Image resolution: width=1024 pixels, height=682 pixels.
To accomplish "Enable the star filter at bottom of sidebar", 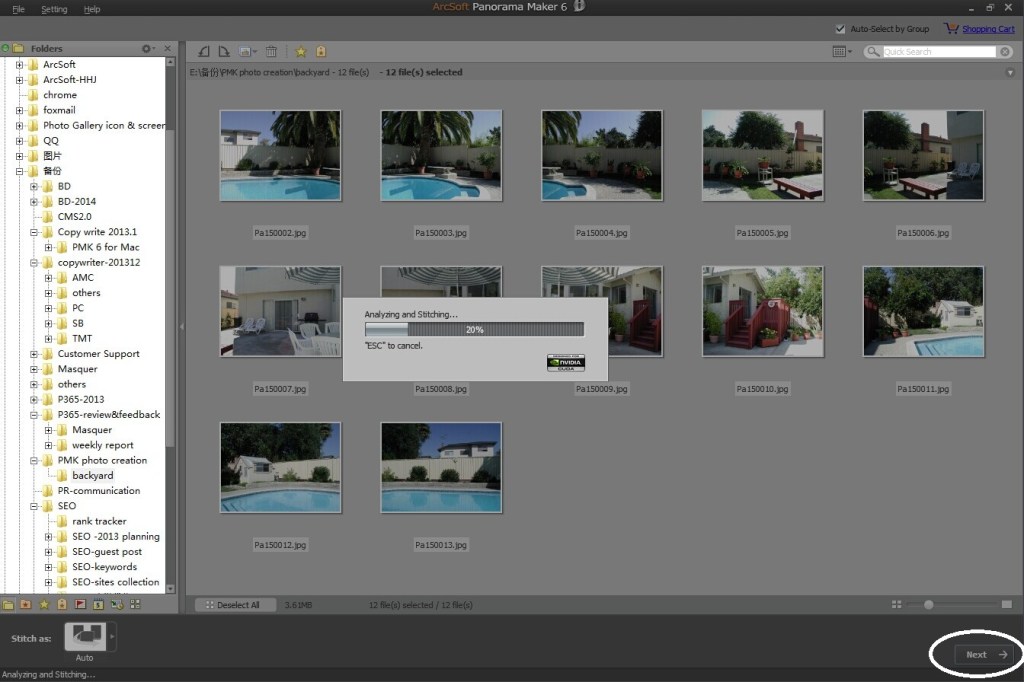I will pos(45,604).
